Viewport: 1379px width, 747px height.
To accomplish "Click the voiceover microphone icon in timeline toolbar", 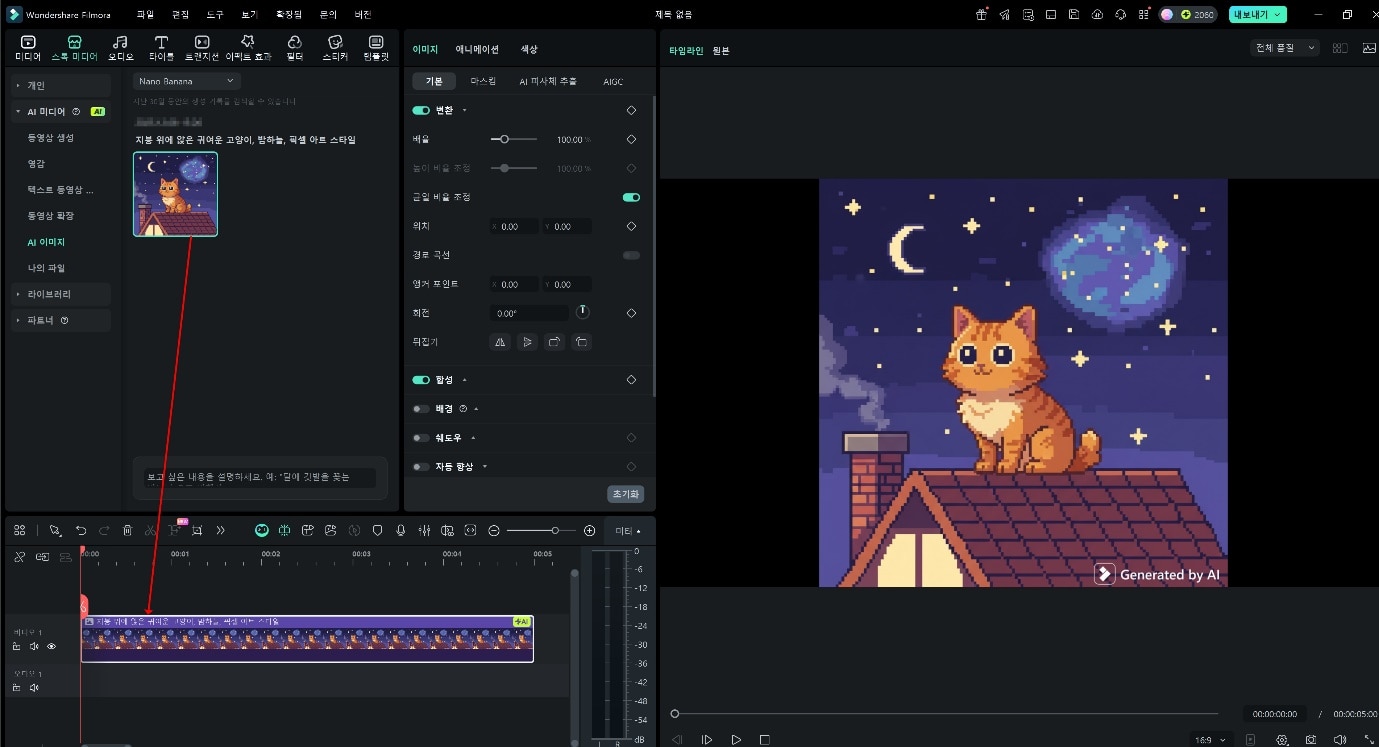I will [x=401, y=530].
